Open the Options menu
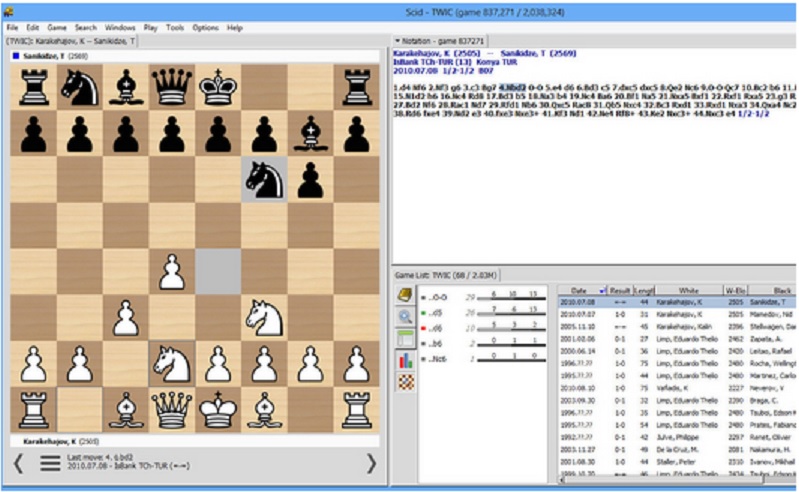This screenshot has height=492, width=799. (x=205, y=28)
